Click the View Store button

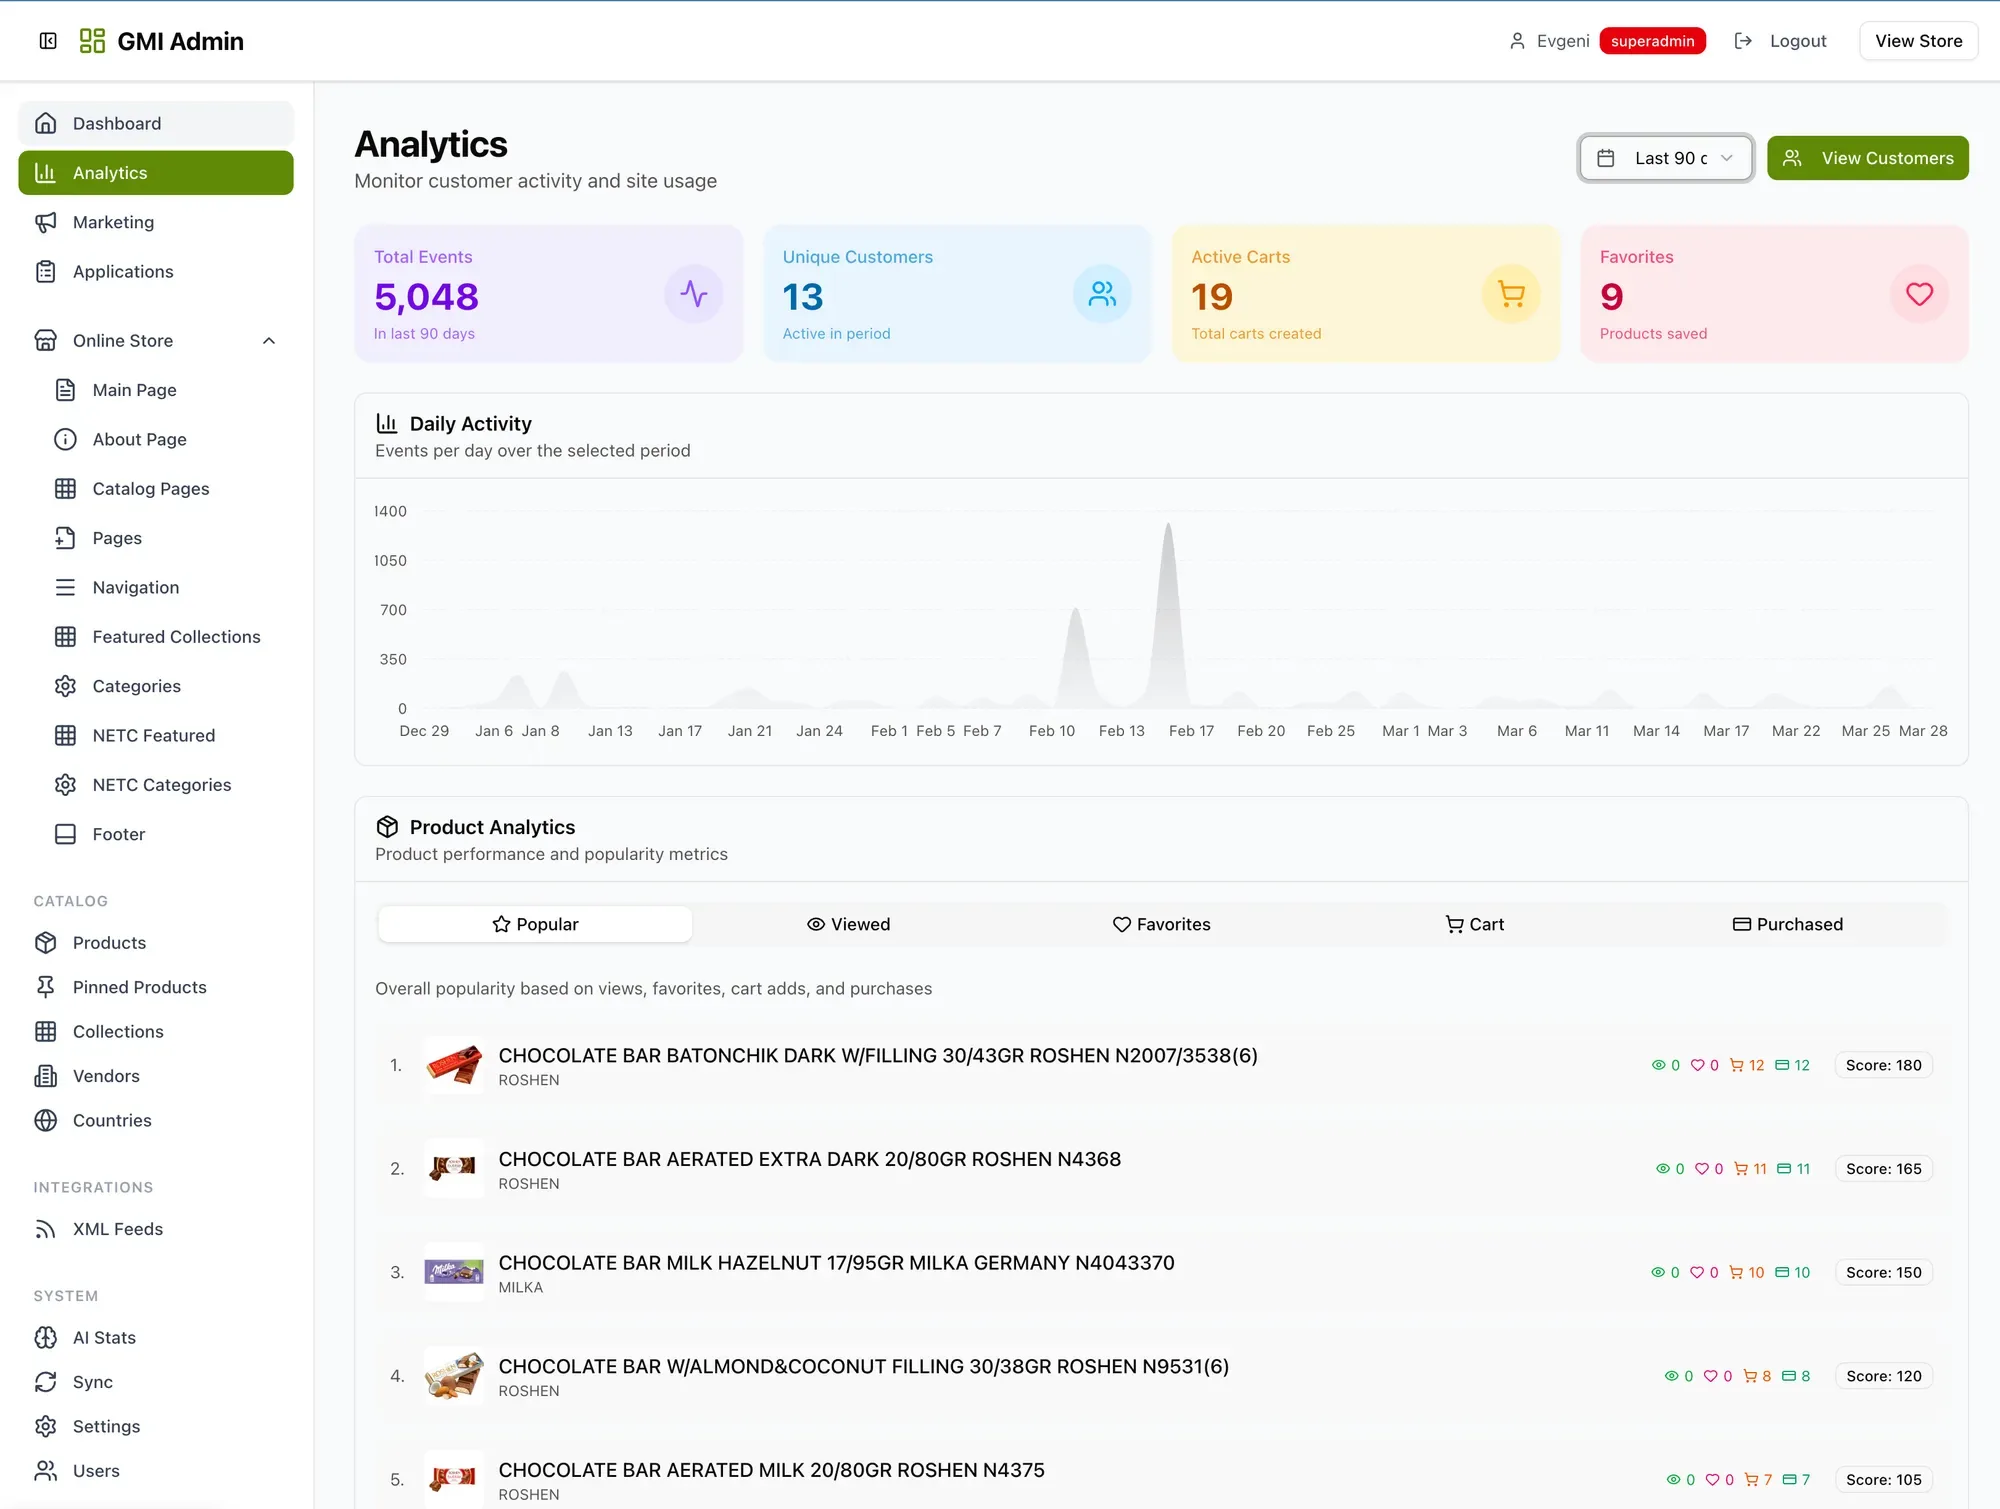tap(1919, 41)
